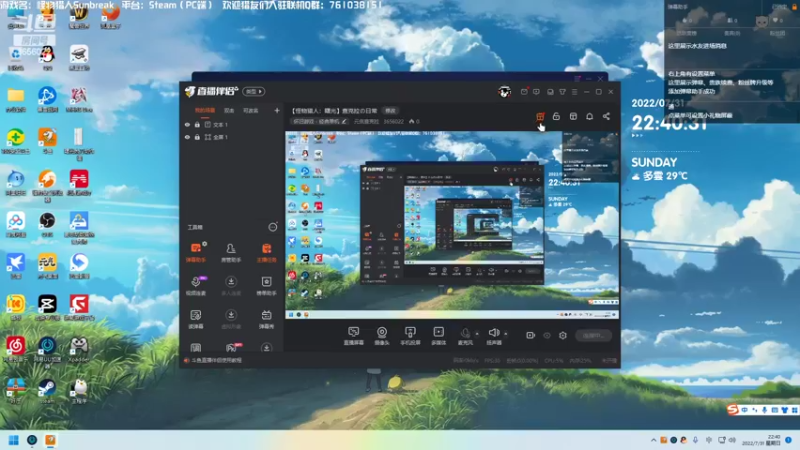Open the Steam desktop shortcut
This screenshot has width=800, height=450.
tap(47, 391)
